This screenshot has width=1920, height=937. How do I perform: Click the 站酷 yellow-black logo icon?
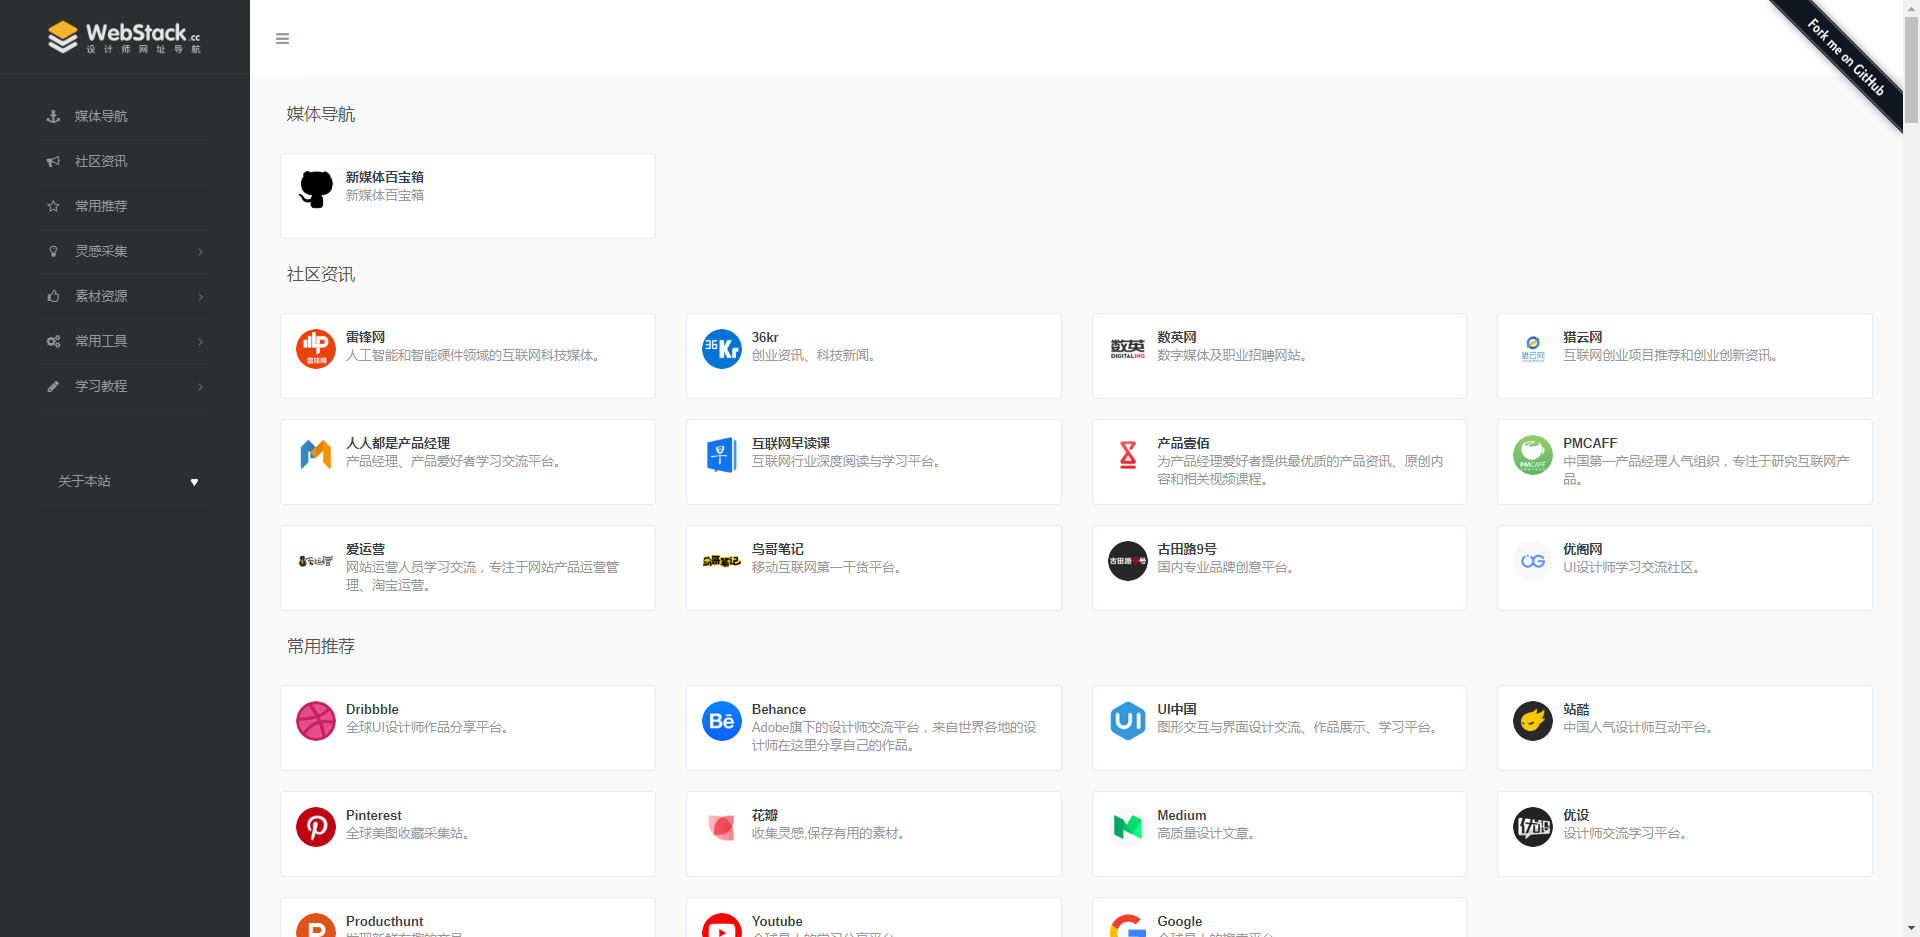click(x=1533, y=721)
